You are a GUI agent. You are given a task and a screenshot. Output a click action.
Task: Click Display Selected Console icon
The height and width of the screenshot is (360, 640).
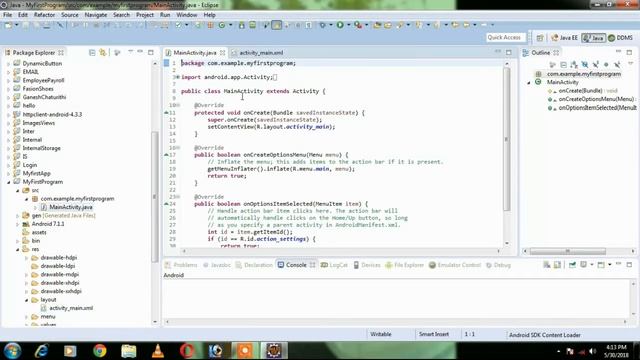coord(583,265)
